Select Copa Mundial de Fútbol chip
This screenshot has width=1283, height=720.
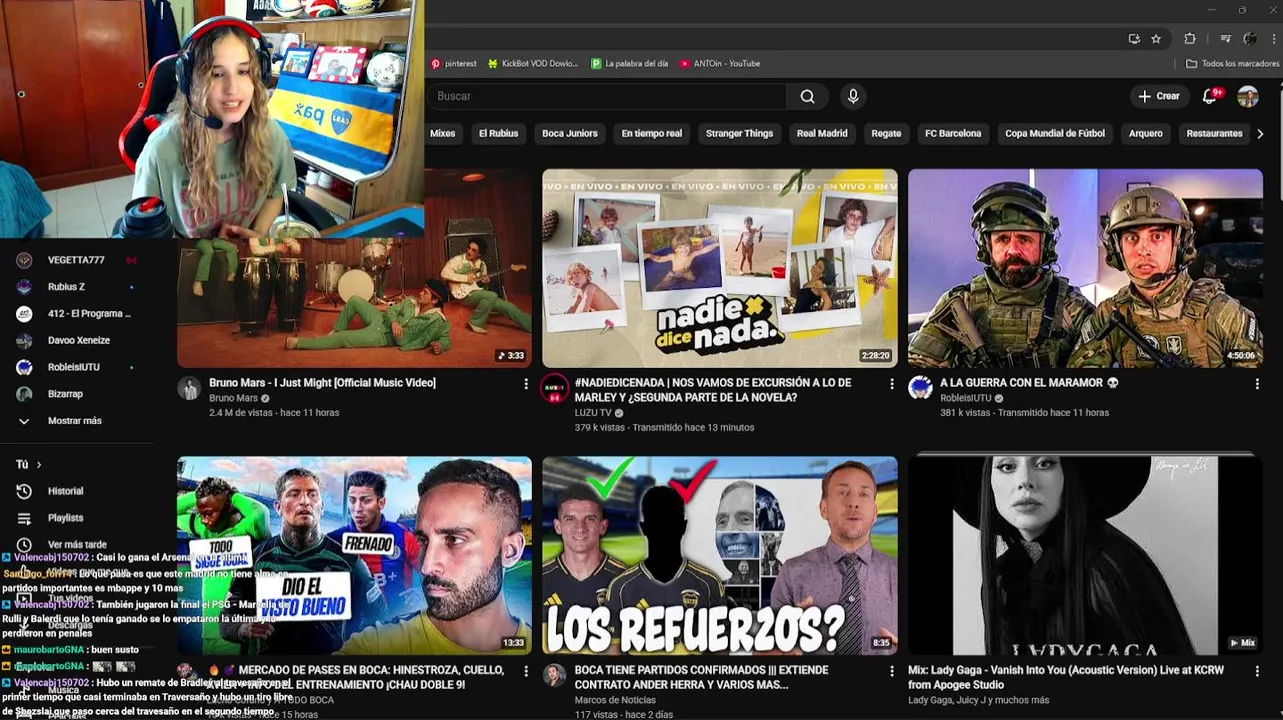tap(1055, 133)
